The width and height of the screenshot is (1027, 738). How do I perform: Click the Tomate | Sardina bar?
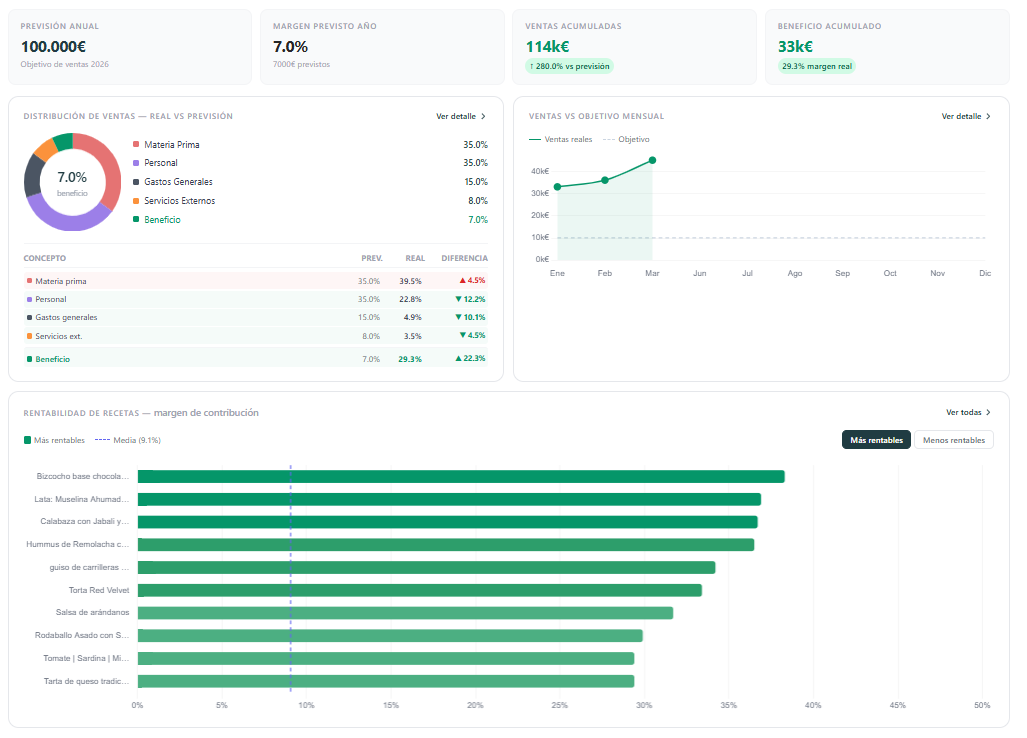(x=386, y=659)
